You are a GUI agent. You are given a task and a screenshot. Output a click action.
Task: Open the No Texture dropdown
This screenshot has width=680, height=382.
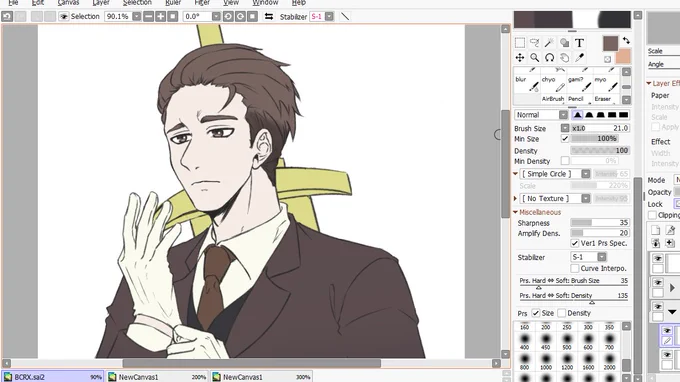point(585,199)
